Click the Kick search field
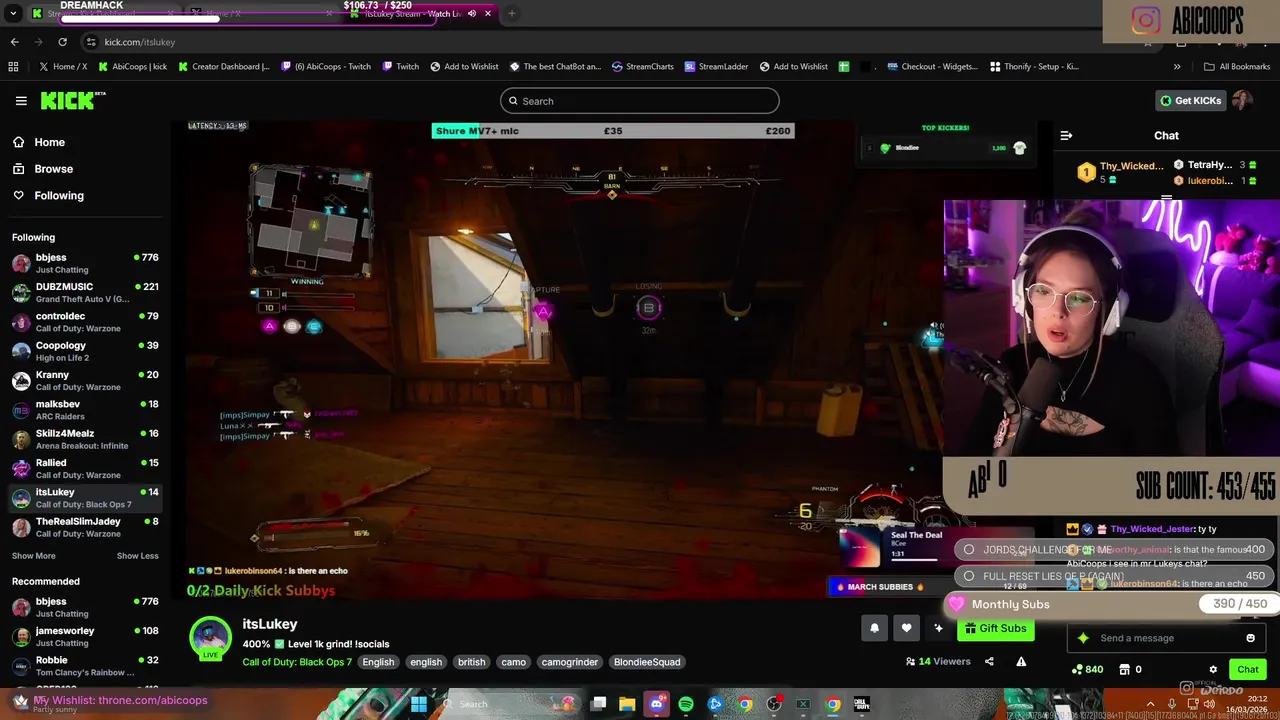The image size is (1280, 720). pos(640,101)
